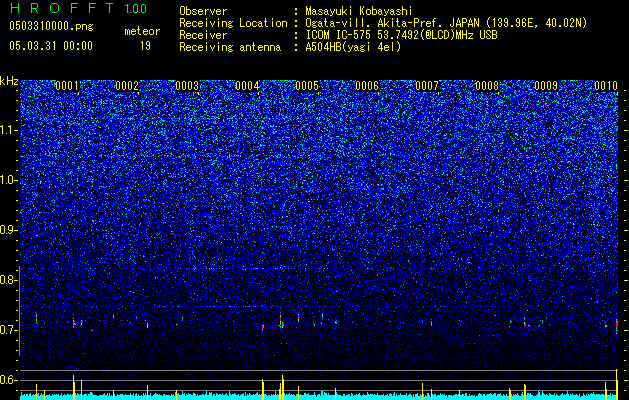The image size is (629, 400).
Task: Click the 0003 time marker
Action: (x=187, y=86)
